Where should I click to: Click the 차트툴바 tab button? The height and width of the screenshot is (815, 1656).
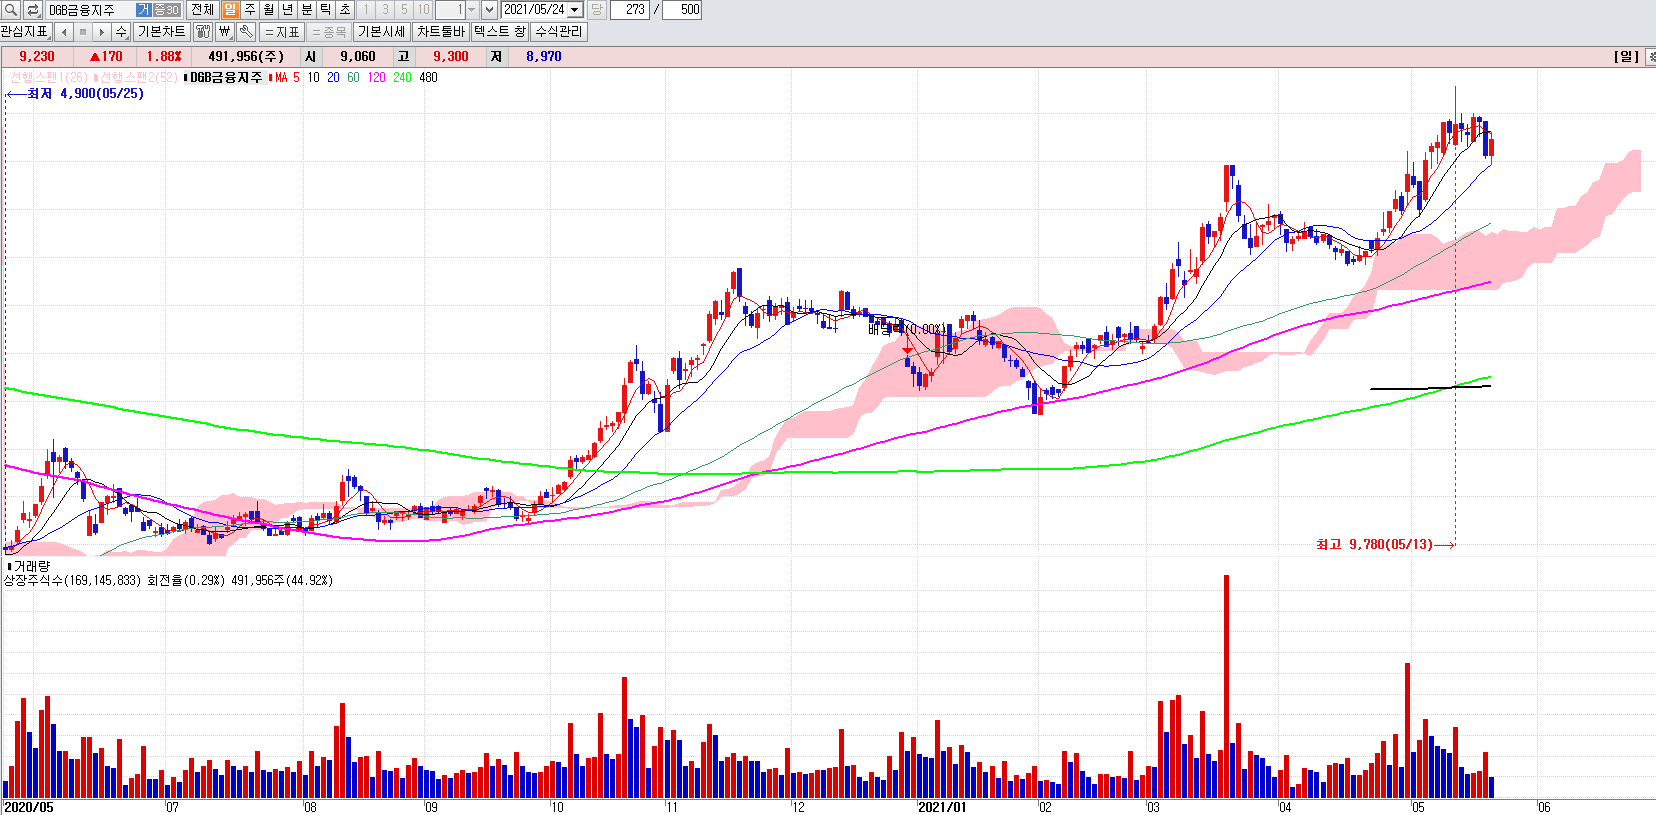[441, 31]
